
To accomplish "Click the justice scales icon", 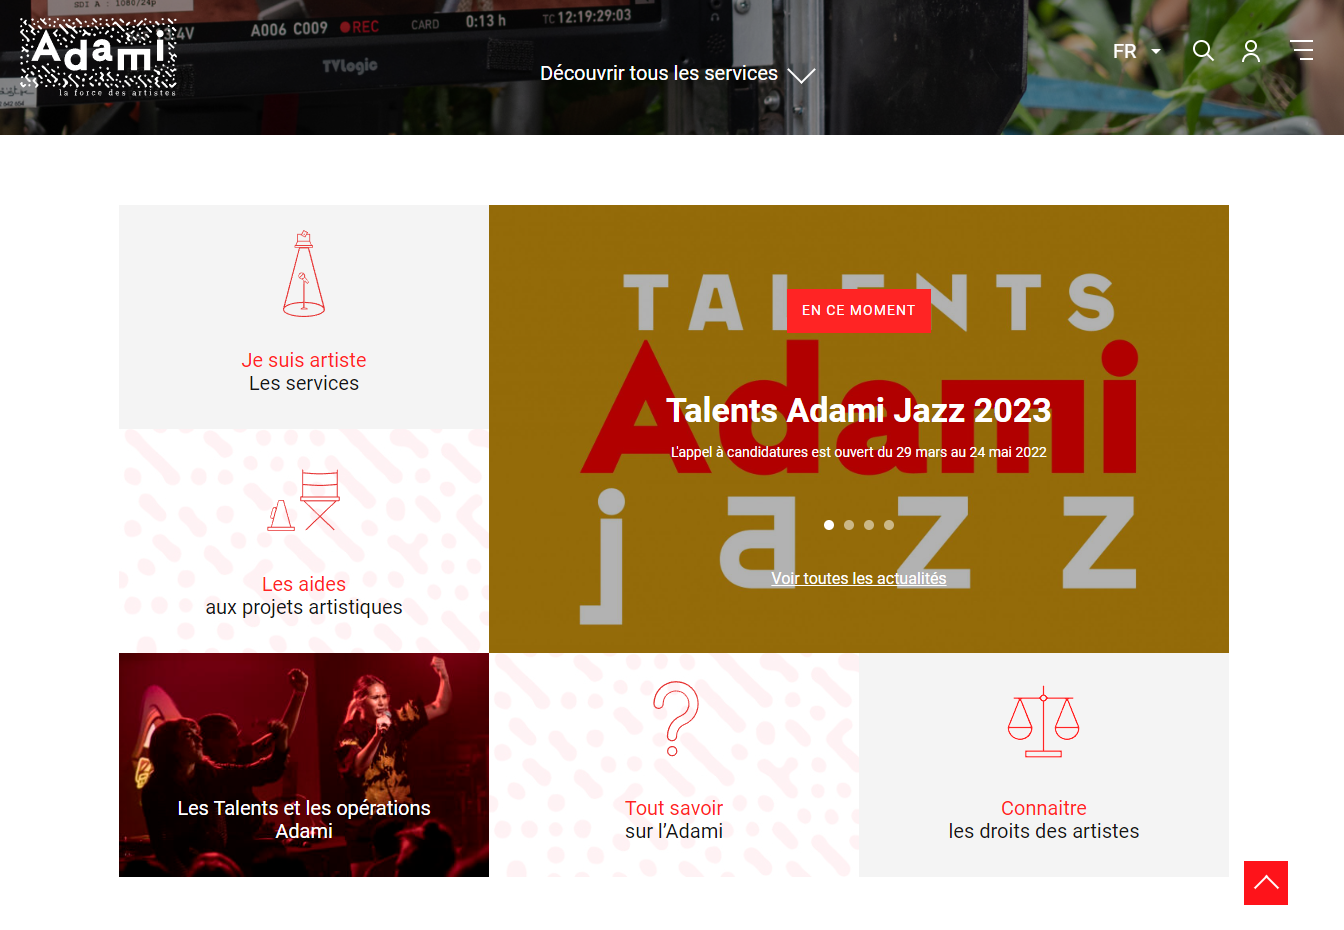I will [1044, 722].
